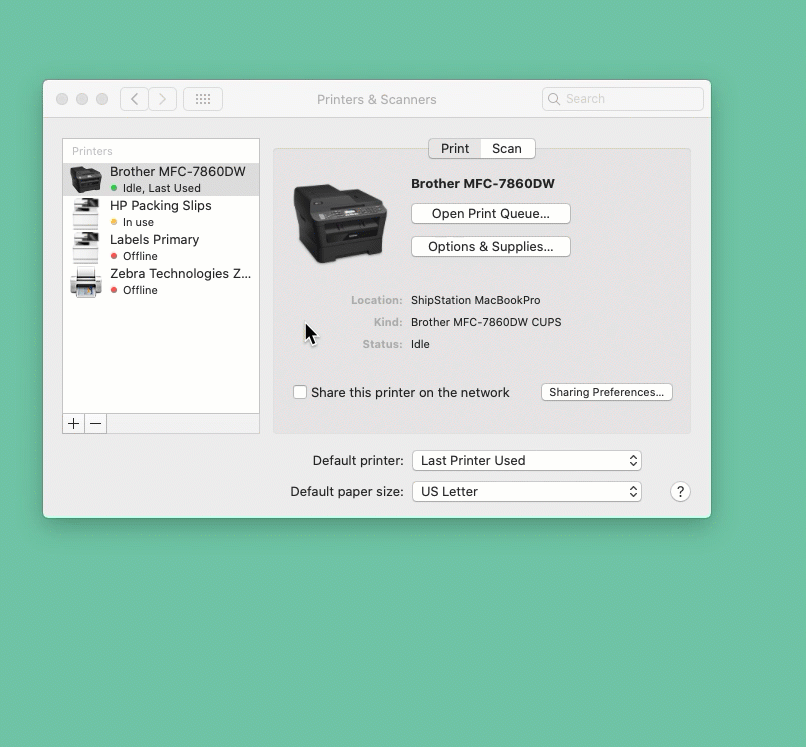The image size is (806, 747).
Task: Open the Default printer dropdown
Action: click(527, 461)
